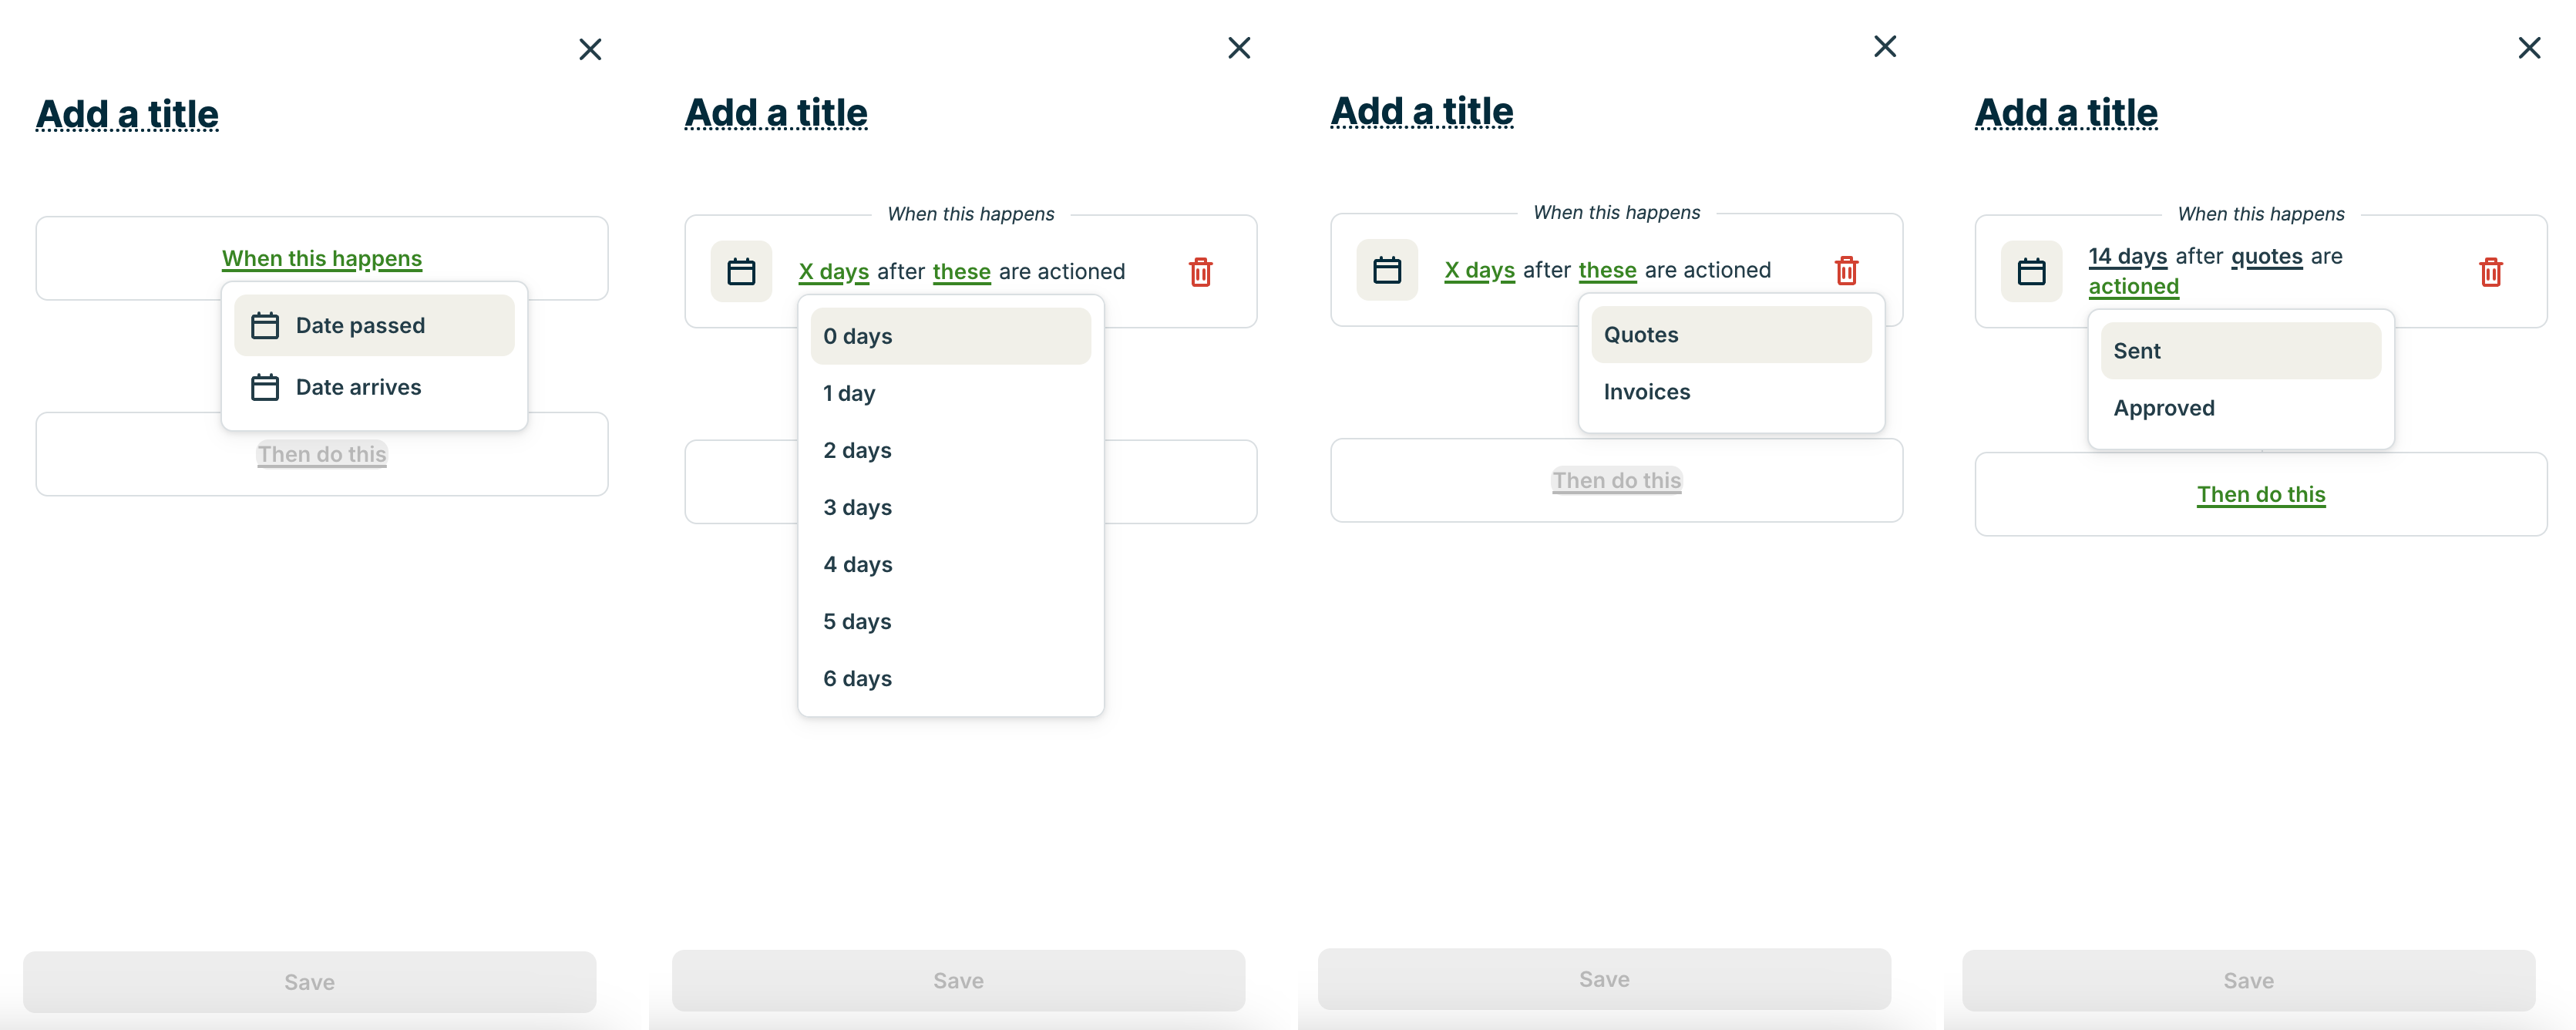Open the underlined "quotes" dropdown link
The height and width of the screenshot is (1030, 2576).
point(2266,256)
